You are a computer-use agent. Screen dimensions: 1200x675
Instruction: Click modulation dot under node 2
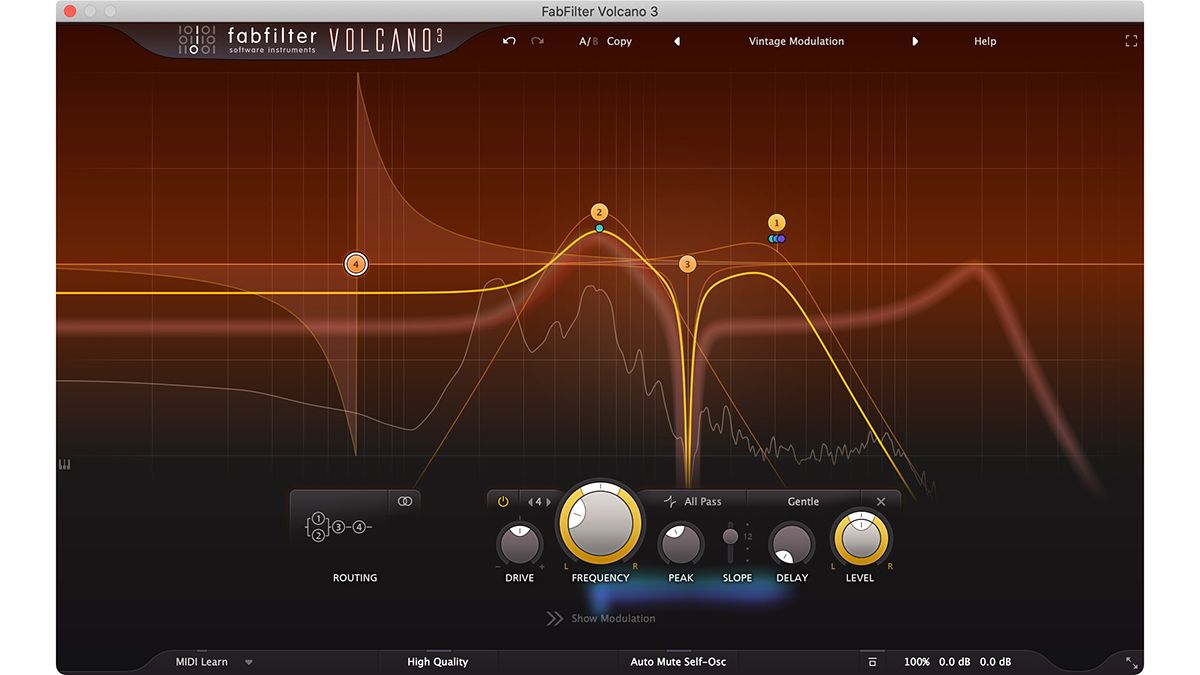coord(599,228)
